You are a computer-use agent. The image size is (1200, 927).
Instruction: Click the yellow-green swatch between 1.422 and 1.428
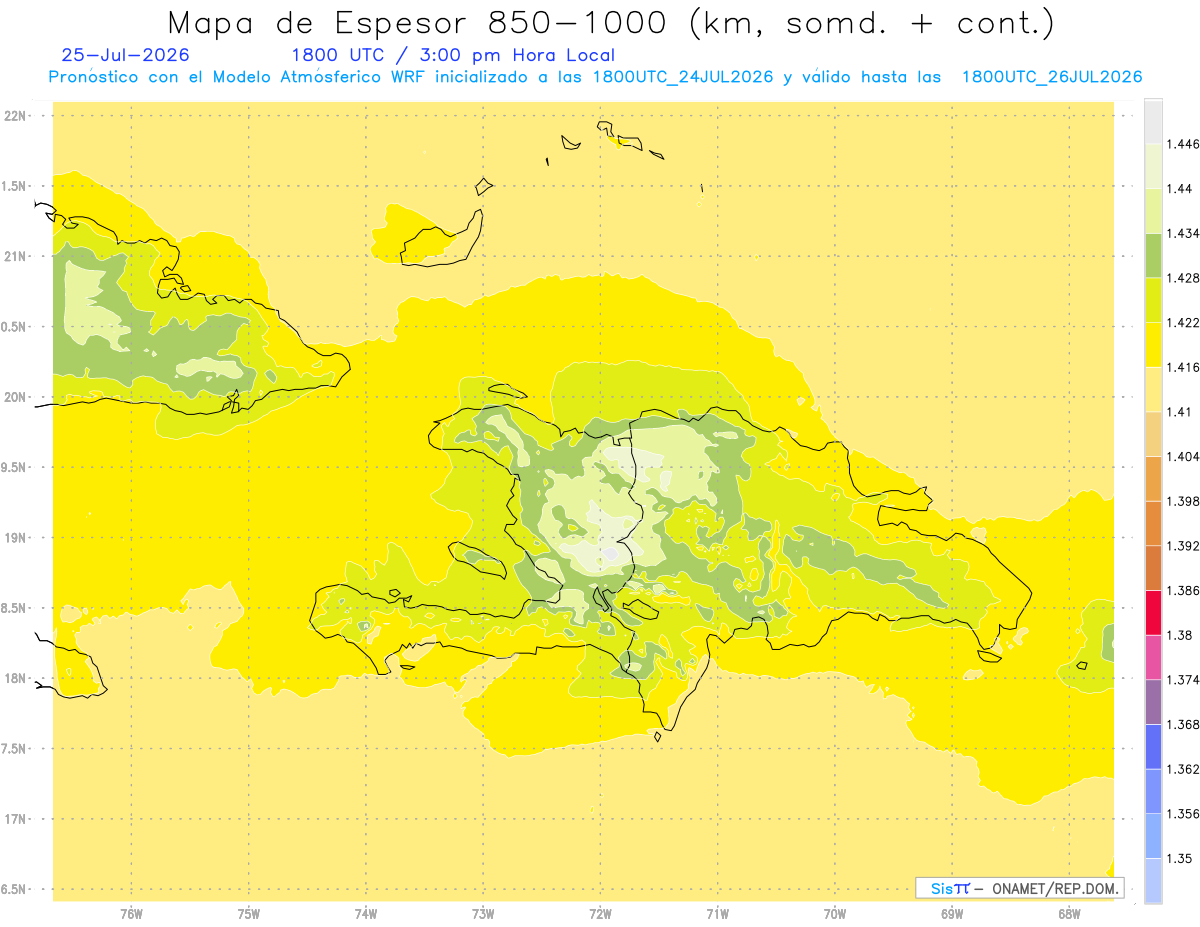tap(1153, 300)
